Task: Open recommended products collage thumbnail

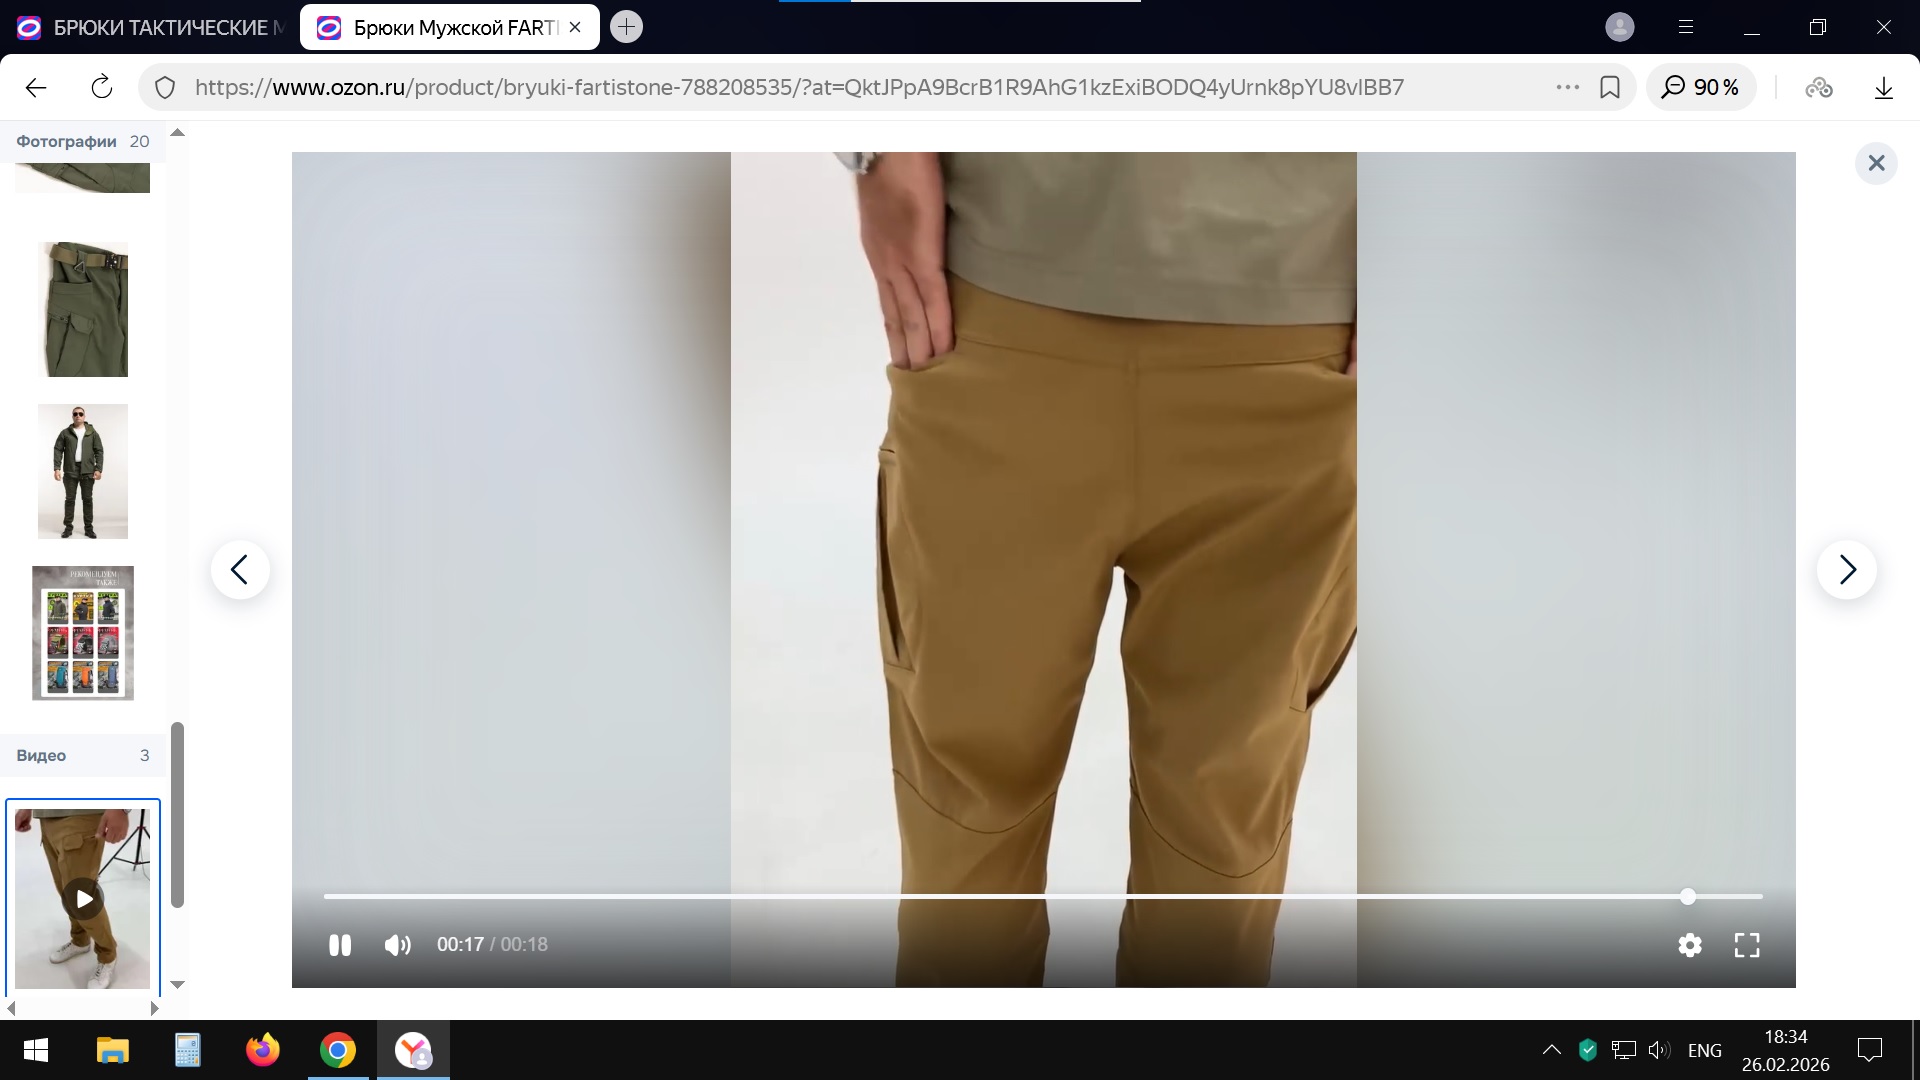Action: click(x=83, y=633)
